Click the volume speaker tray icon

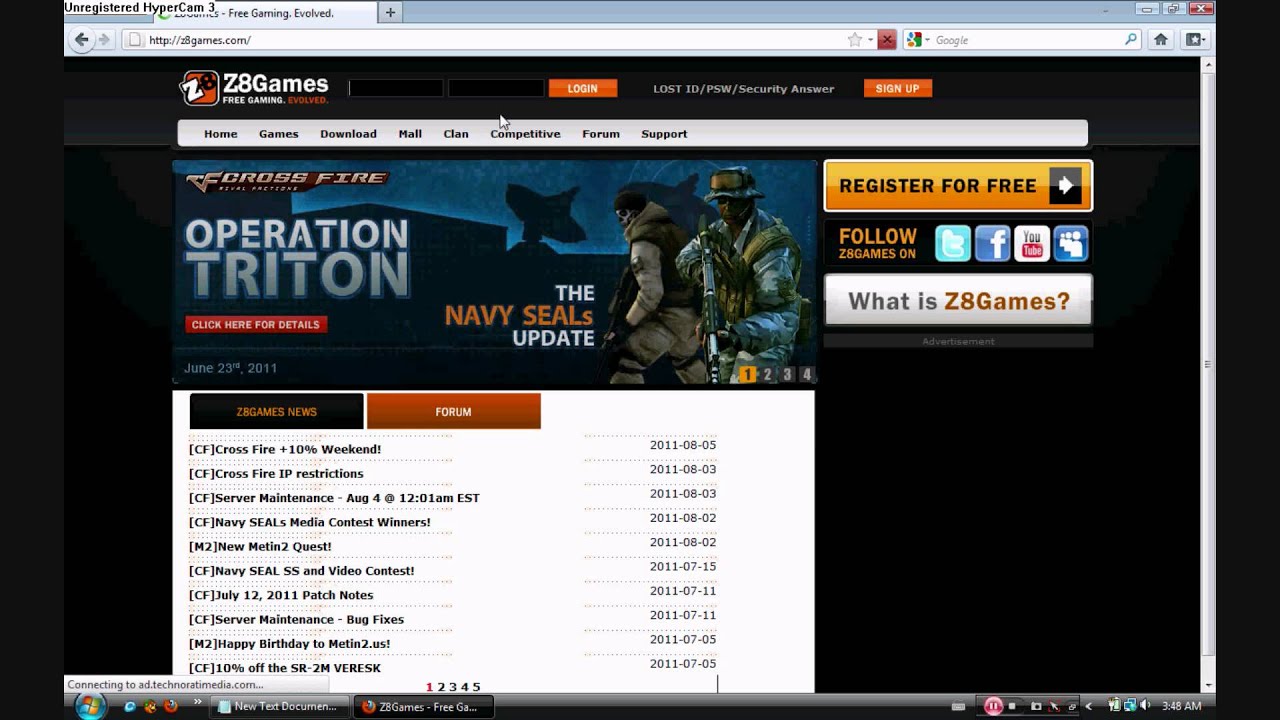(x=1144, y=706)
